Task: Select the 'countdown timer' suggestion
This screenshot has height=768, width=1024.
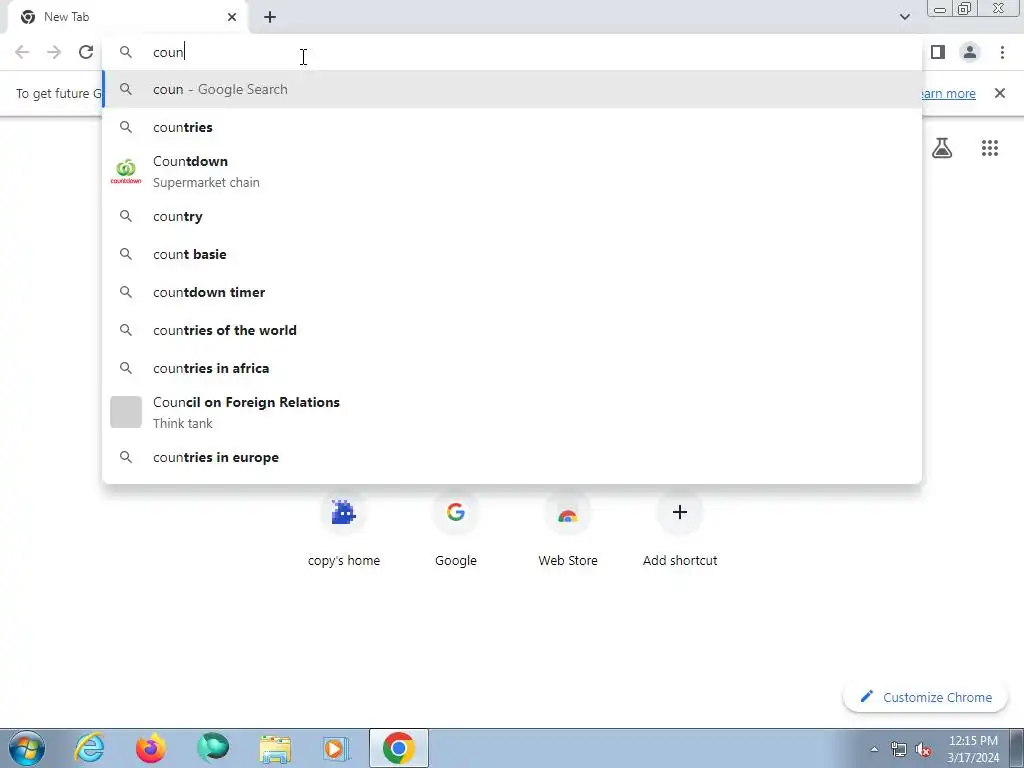Action: [512, 292]
